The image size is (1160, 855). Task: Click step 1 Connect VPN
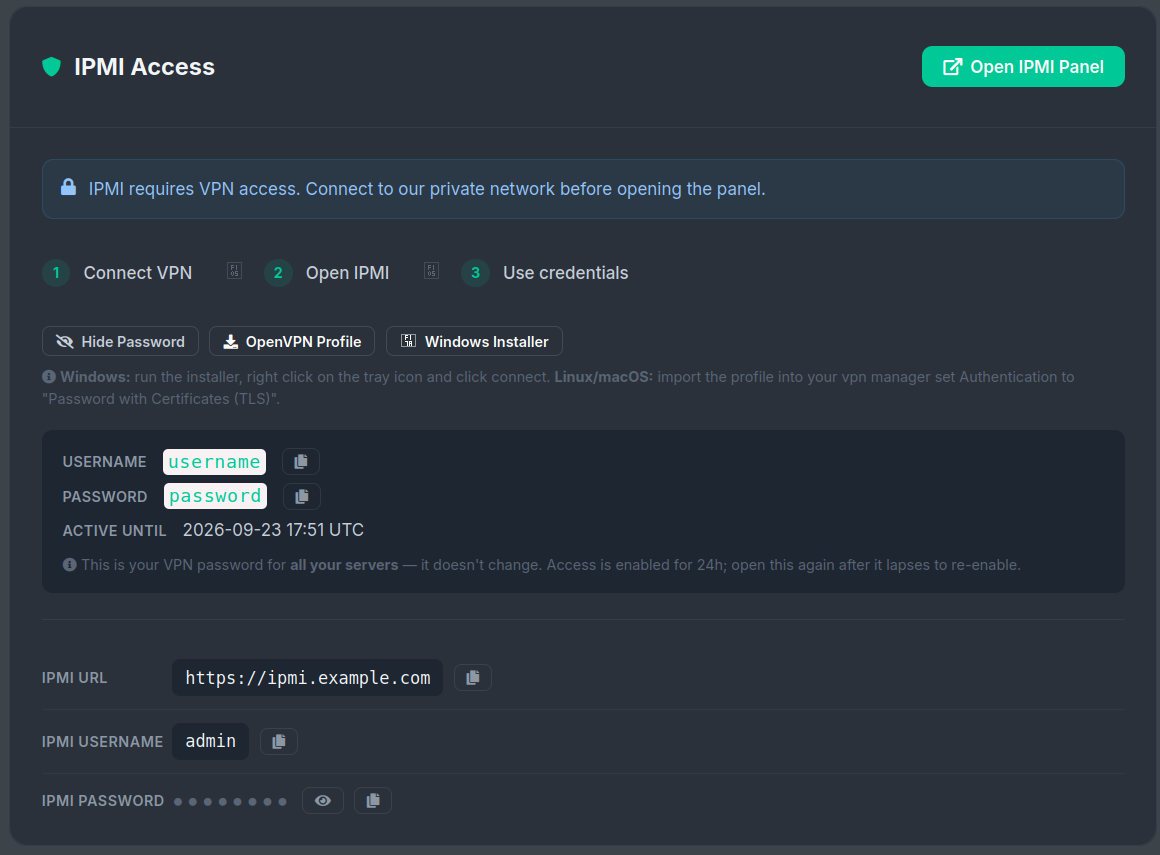coord(118,273)
